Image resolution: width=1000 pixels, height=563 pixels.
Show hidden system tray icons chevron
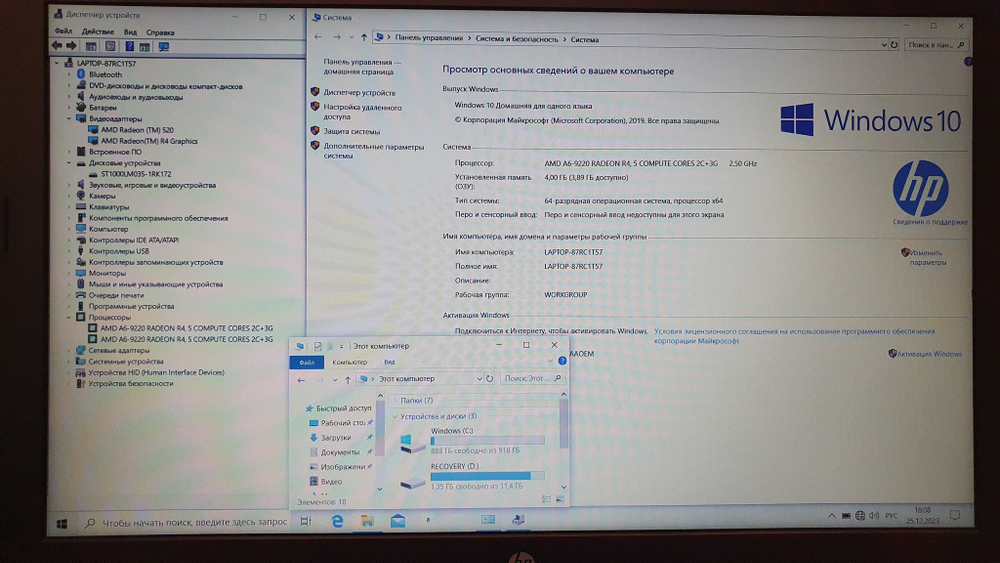(831, 515)
